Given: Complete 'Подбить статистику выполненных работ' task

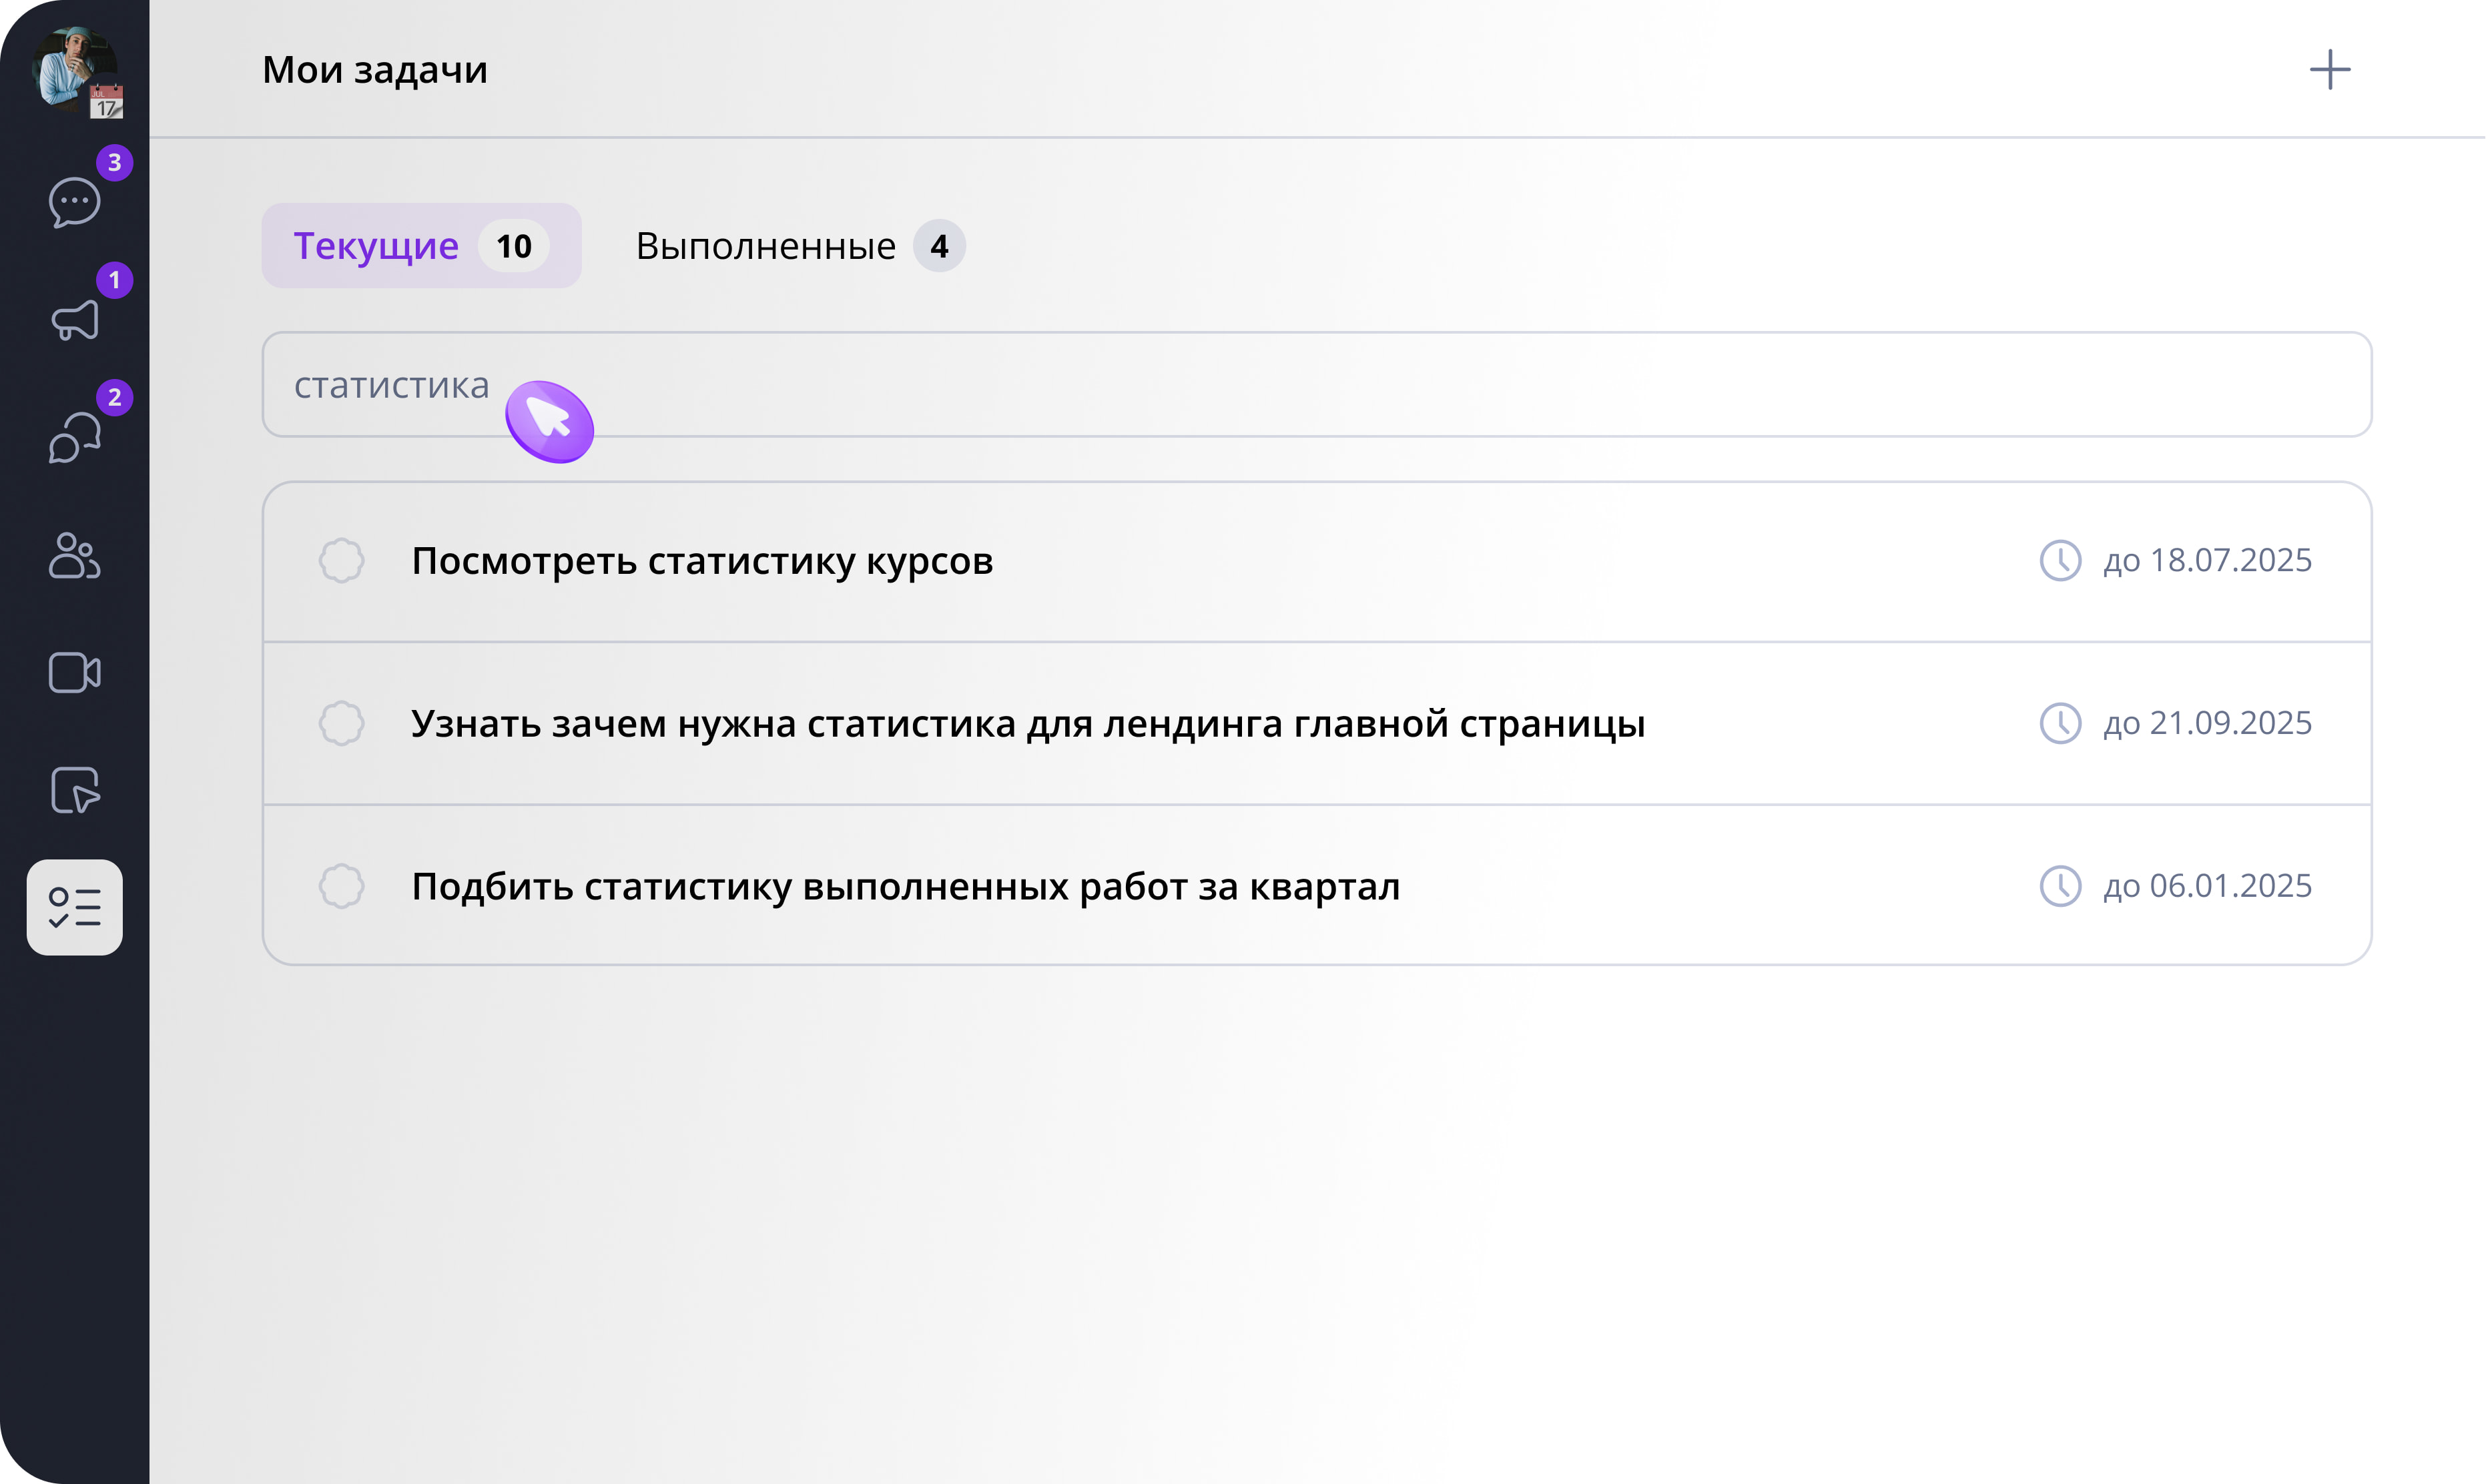Looking at the screenshot, I should point(341,886).
